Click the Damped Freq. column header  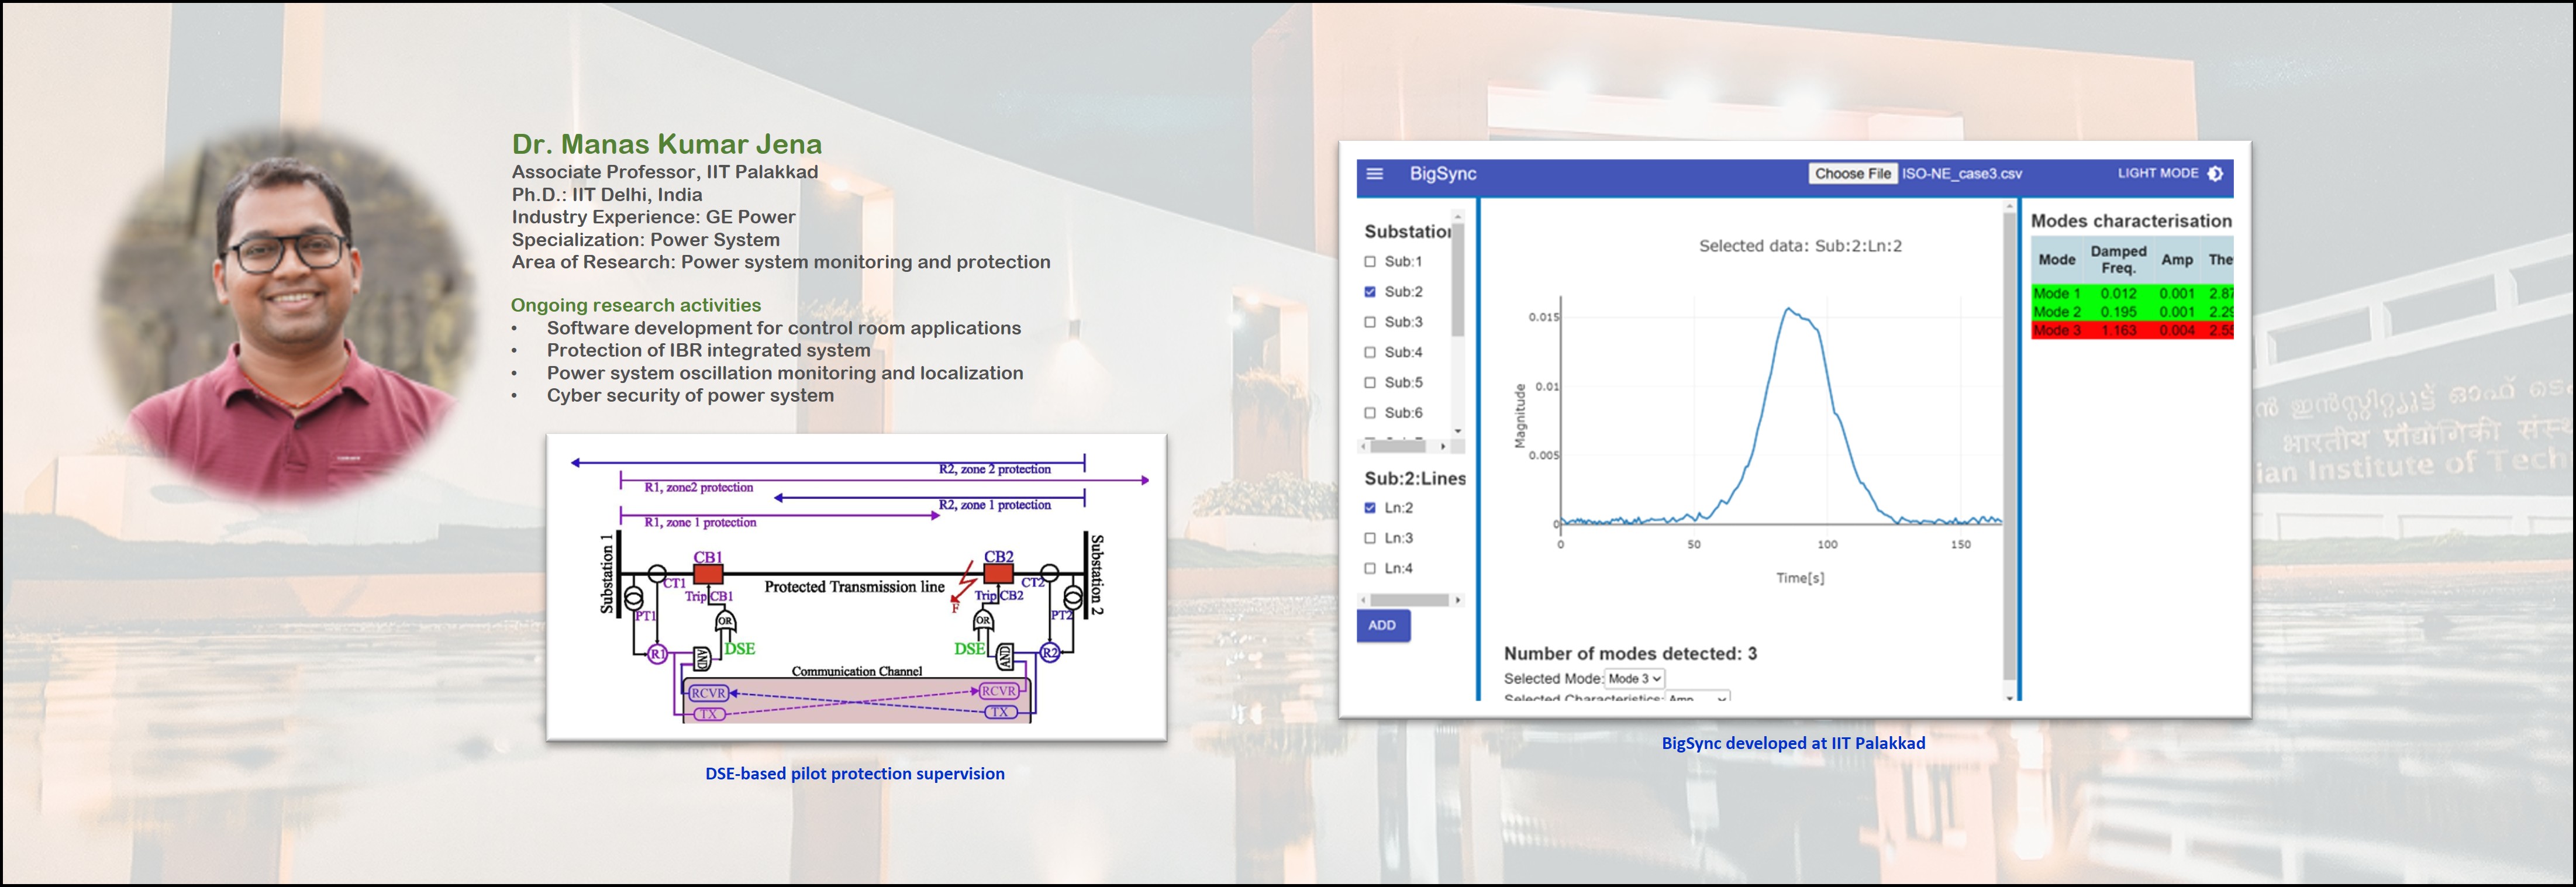(2118, 260)
